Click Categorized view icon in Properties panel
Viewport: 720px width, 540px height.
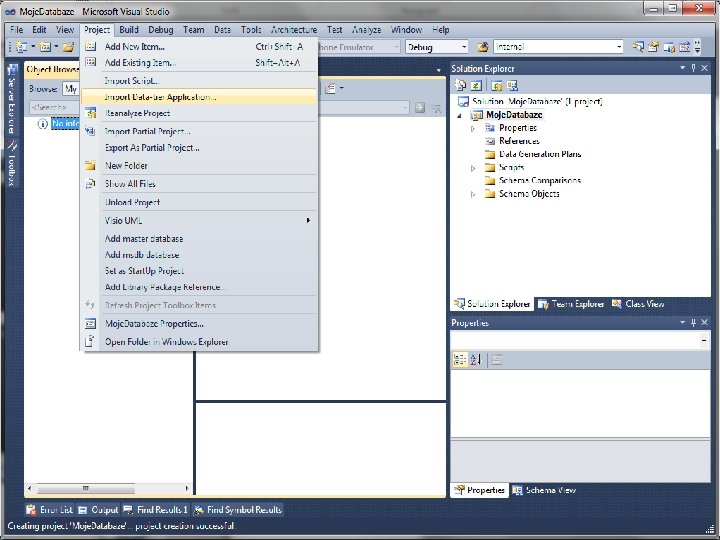459,360
